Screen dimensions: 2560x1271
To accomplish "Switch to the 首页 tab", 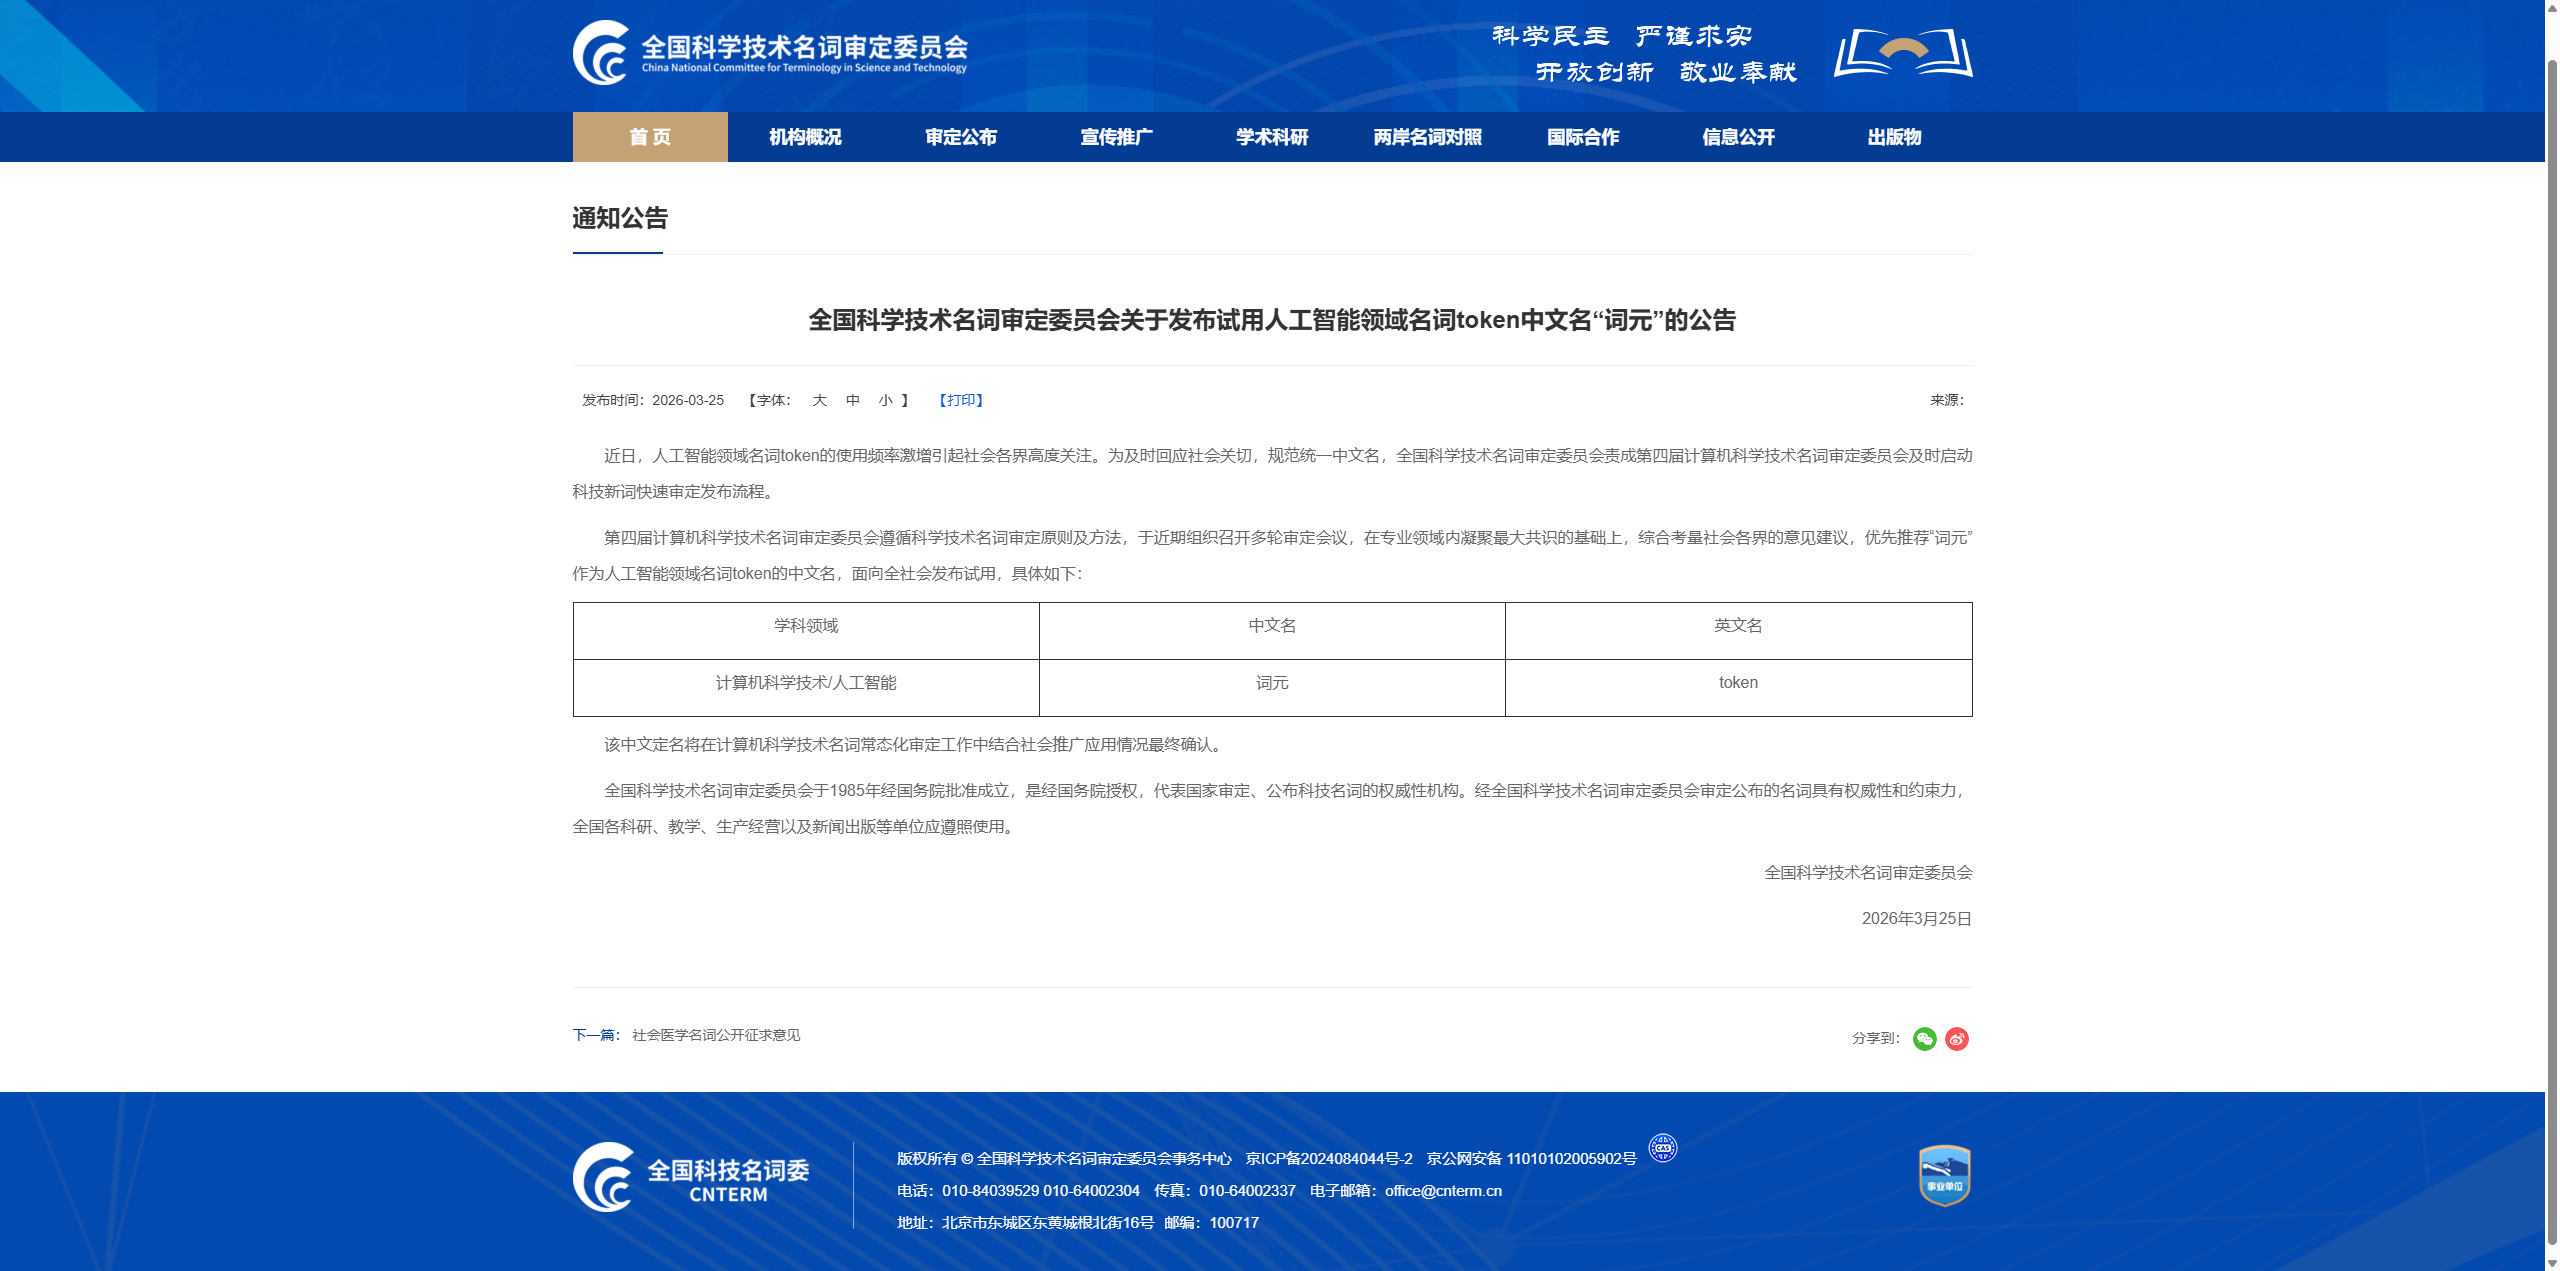I will (649, 137).
